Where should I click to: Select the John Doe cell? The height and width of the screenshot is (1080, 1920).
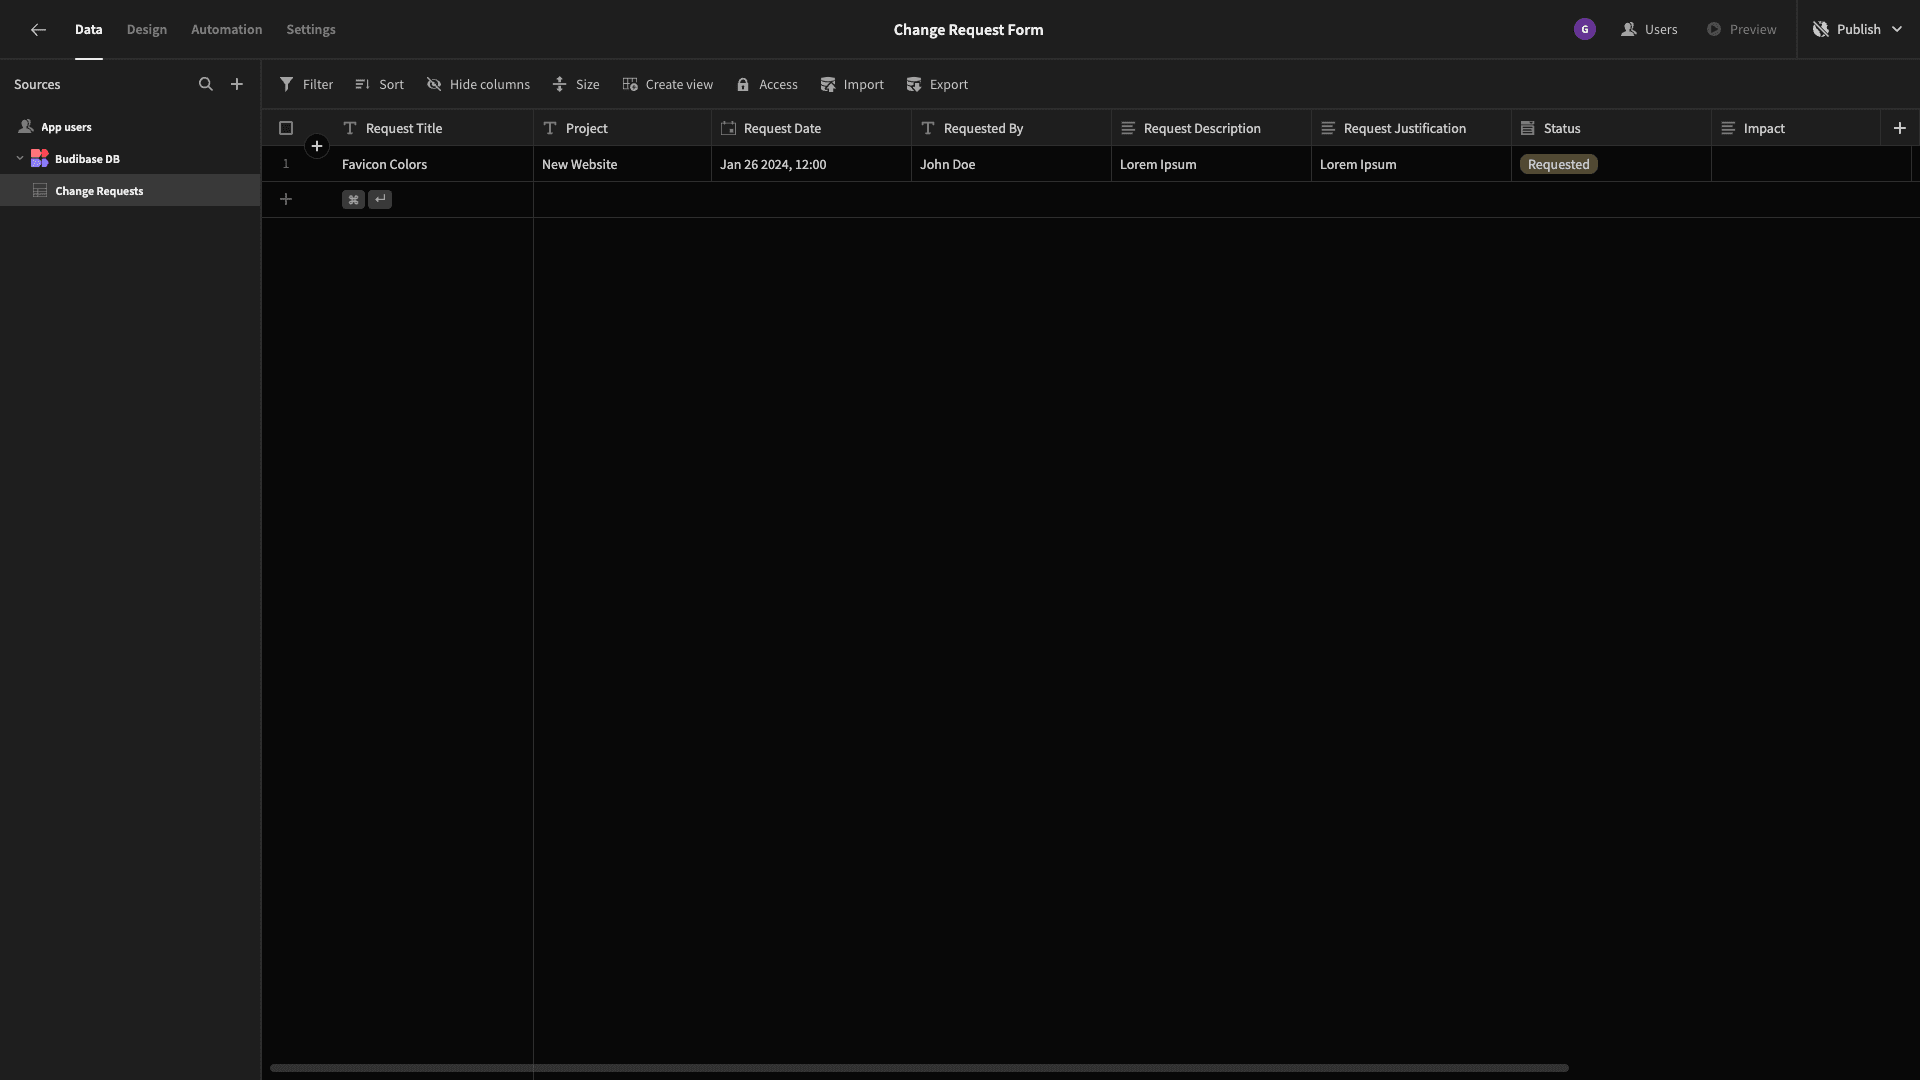1011,164
